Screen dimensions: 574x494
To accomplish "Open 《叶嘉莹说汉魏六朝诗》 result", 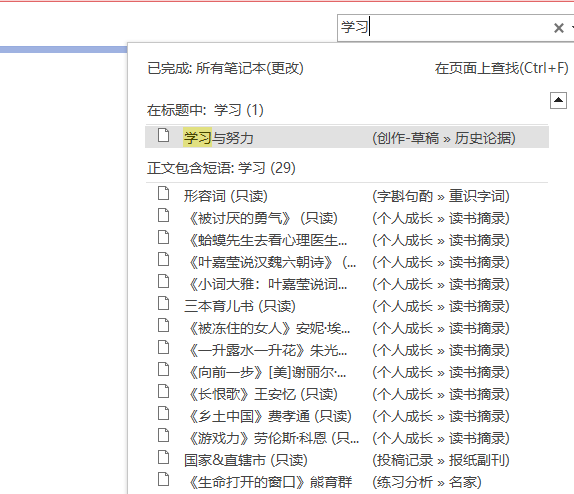I will pyautogui.click(x=347, y=262).
